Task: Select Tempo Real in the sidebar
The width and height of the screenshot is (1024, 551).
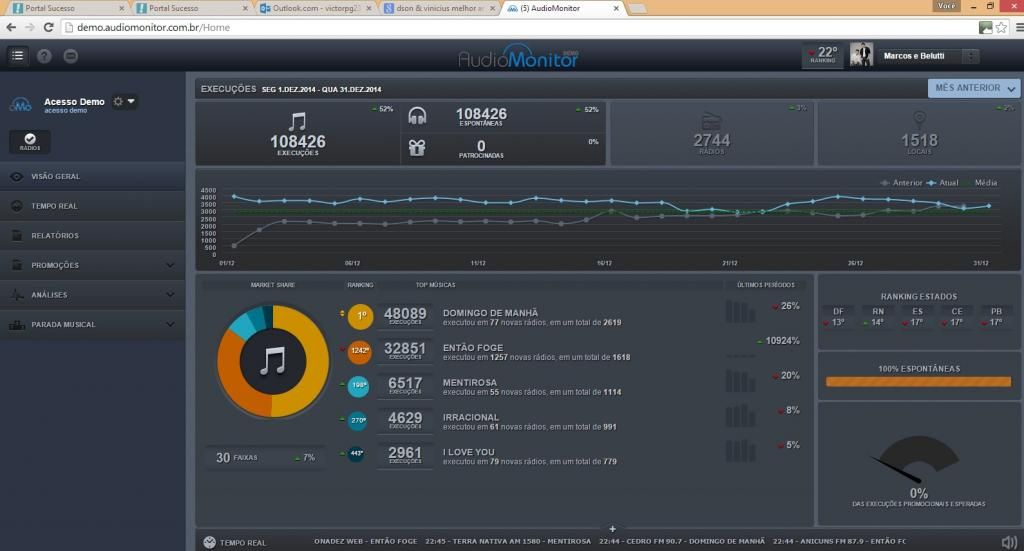Action: click(92, 206)
